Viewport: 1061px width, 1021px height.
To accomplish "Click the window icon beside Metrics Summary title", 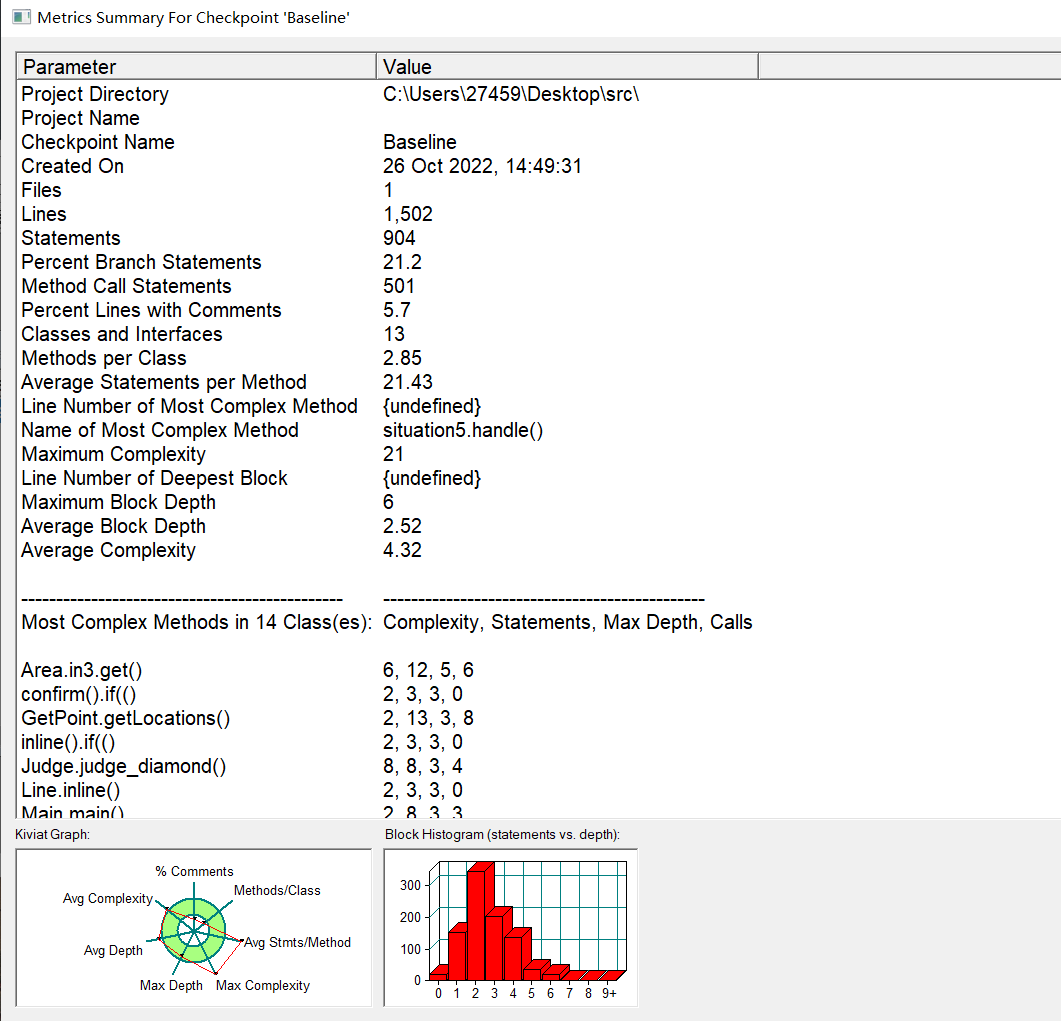I will (22, 17).
